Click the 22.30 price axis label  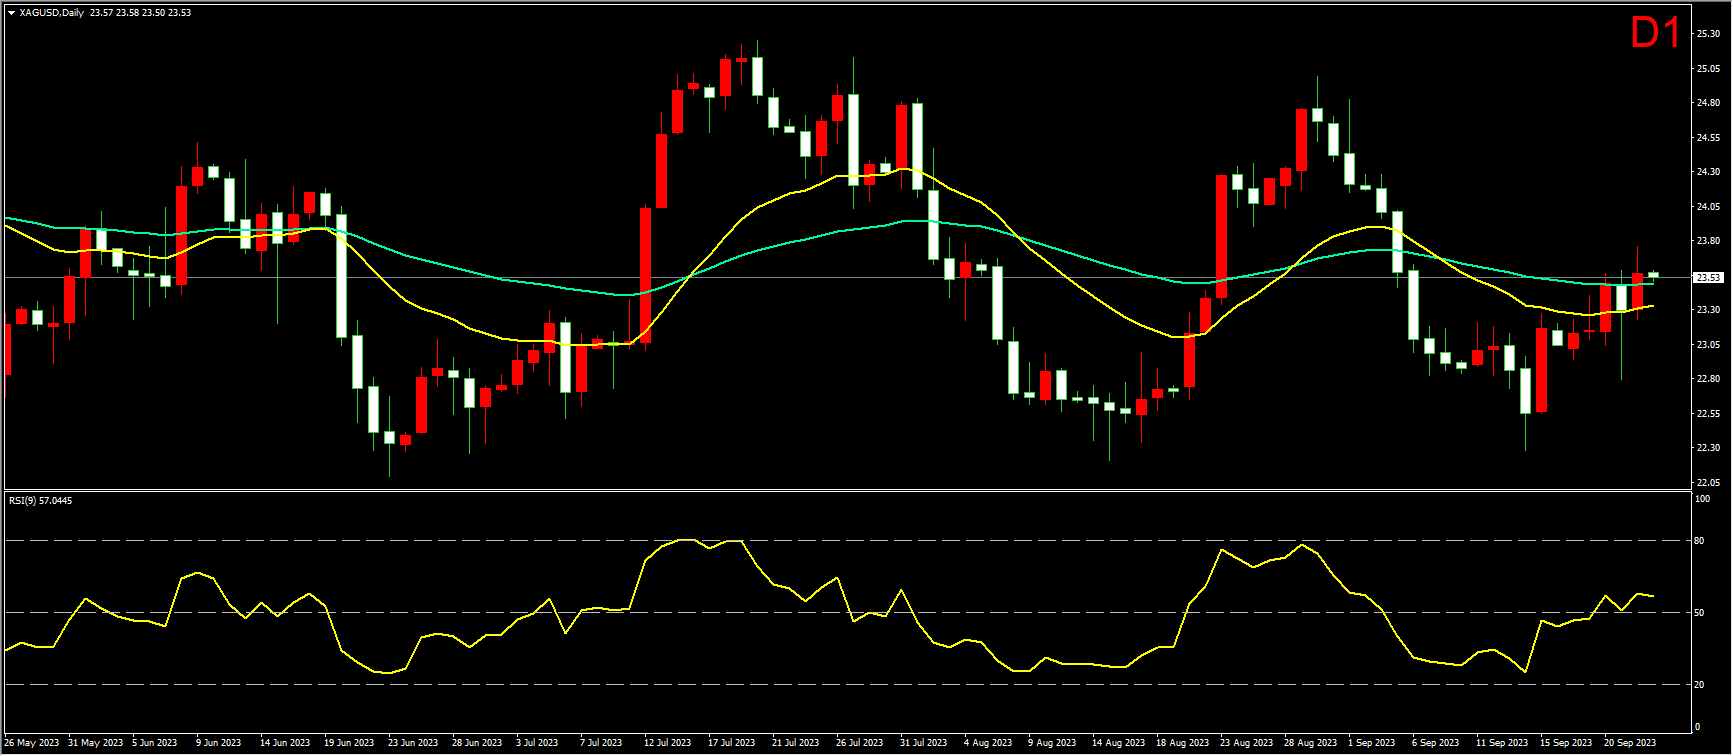1708,448
